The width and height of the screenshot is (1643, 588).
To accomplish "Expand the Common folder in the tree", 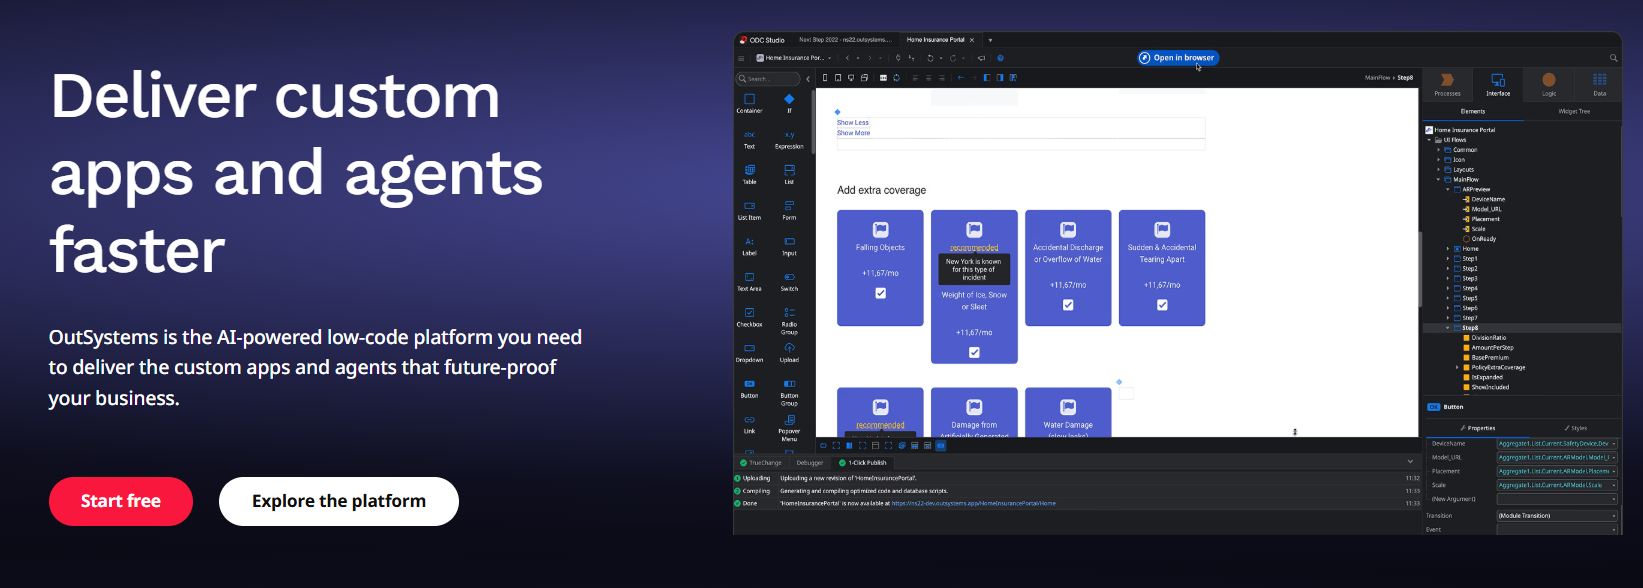I will [x=1439, y=150].
